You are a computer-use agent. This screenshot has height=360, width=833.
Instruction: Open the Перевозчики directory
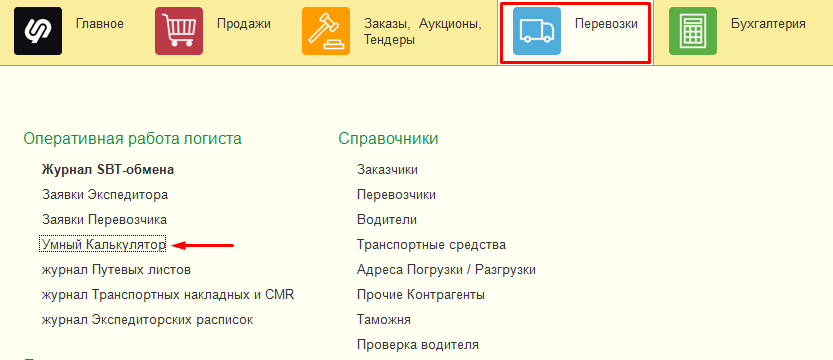(x=397, y=195)
